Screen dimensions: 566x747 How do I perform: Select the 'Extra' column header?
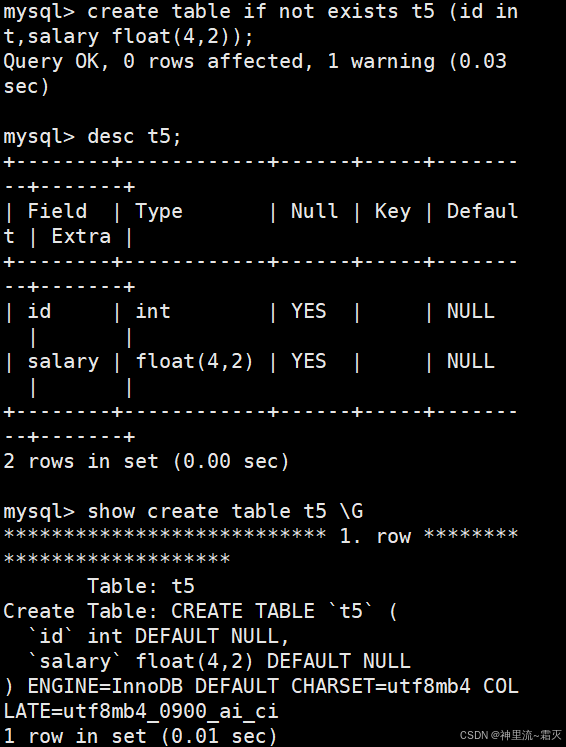coord(81,236)
